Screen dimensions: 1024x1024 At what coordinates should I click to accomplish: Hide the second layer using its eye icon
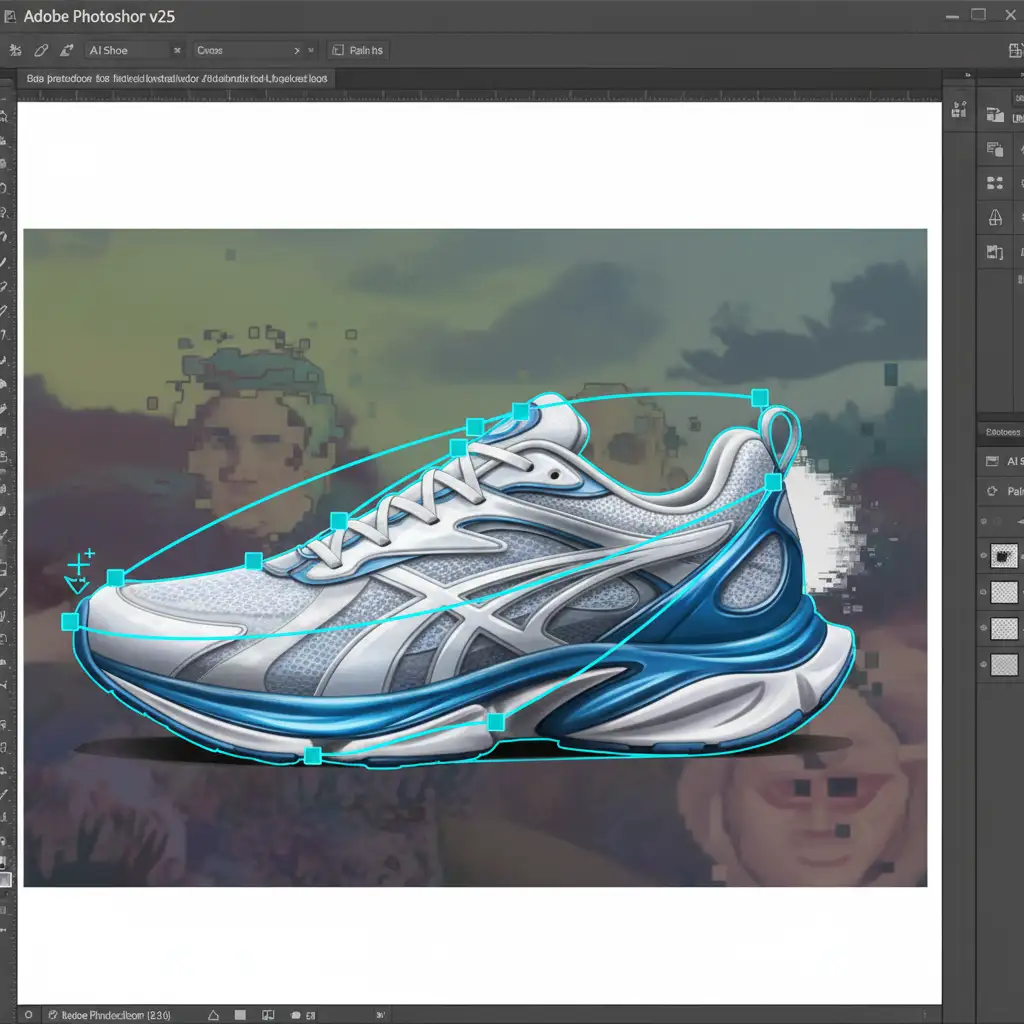pyautogui.click(x=985, y=592)
